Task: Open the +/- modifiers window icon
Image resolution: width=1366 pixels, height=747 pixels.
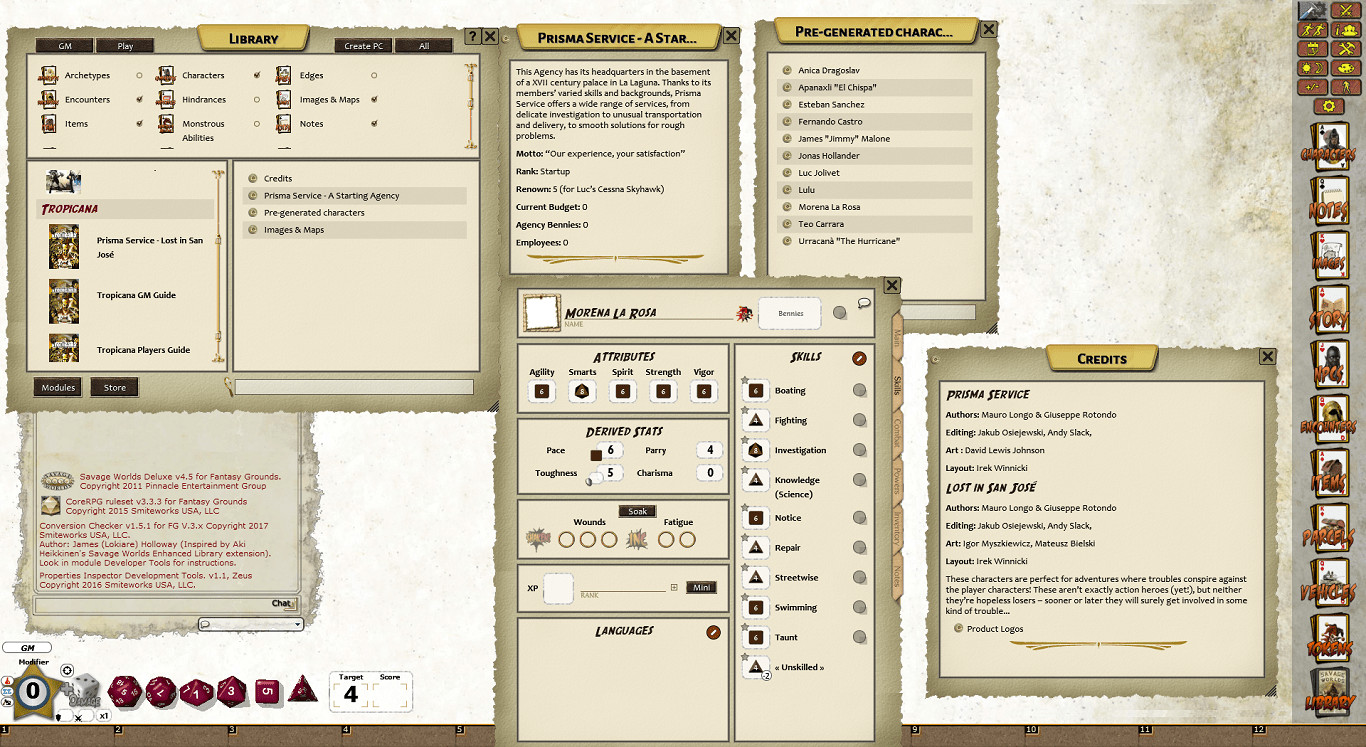Action: [x=1312, y=86]
